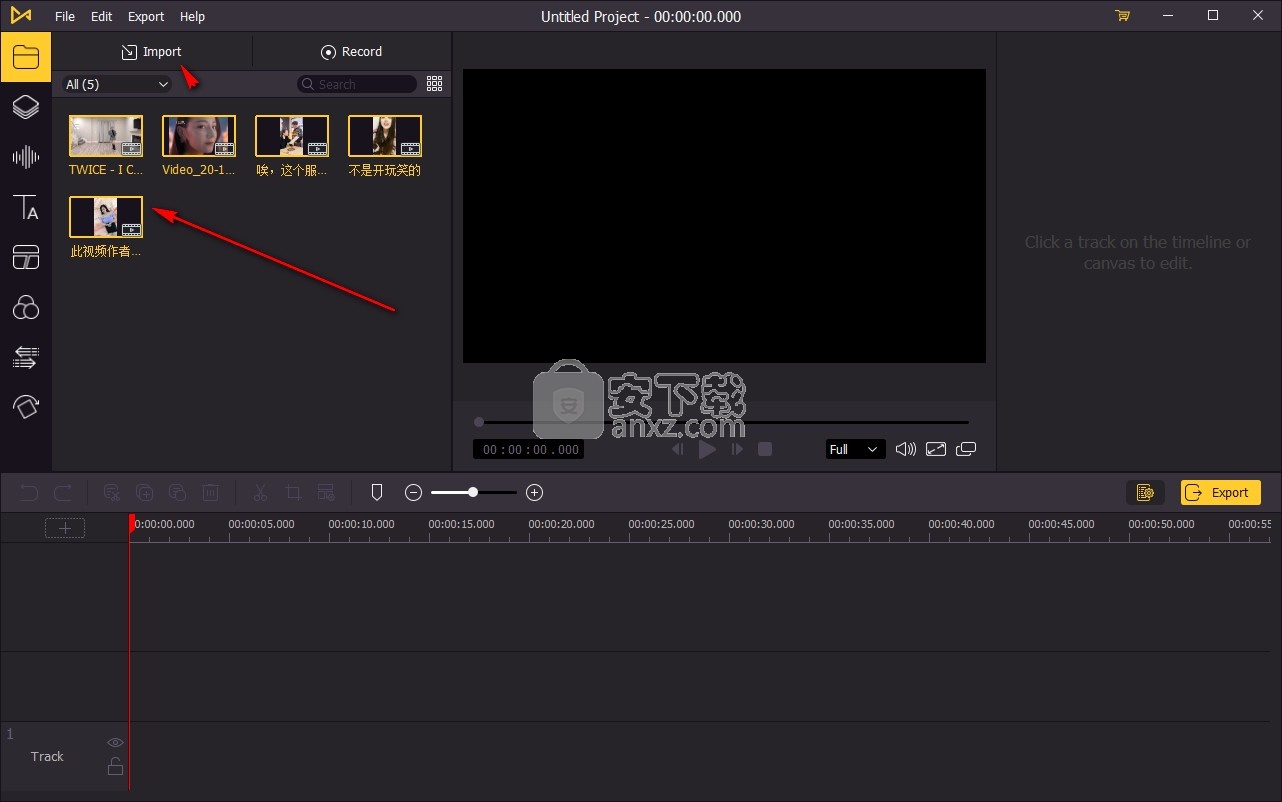This screenshot has height=802, width=1282.
Task: Click the timeline Copy icon
Action: click(x=144, y=492)
